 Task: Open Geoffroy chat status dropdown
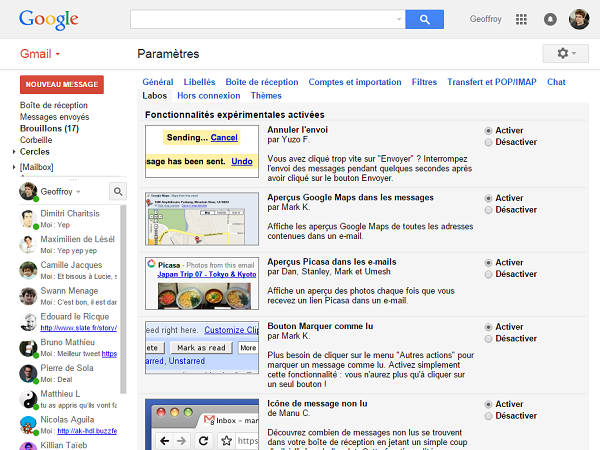tap(78, 192)
